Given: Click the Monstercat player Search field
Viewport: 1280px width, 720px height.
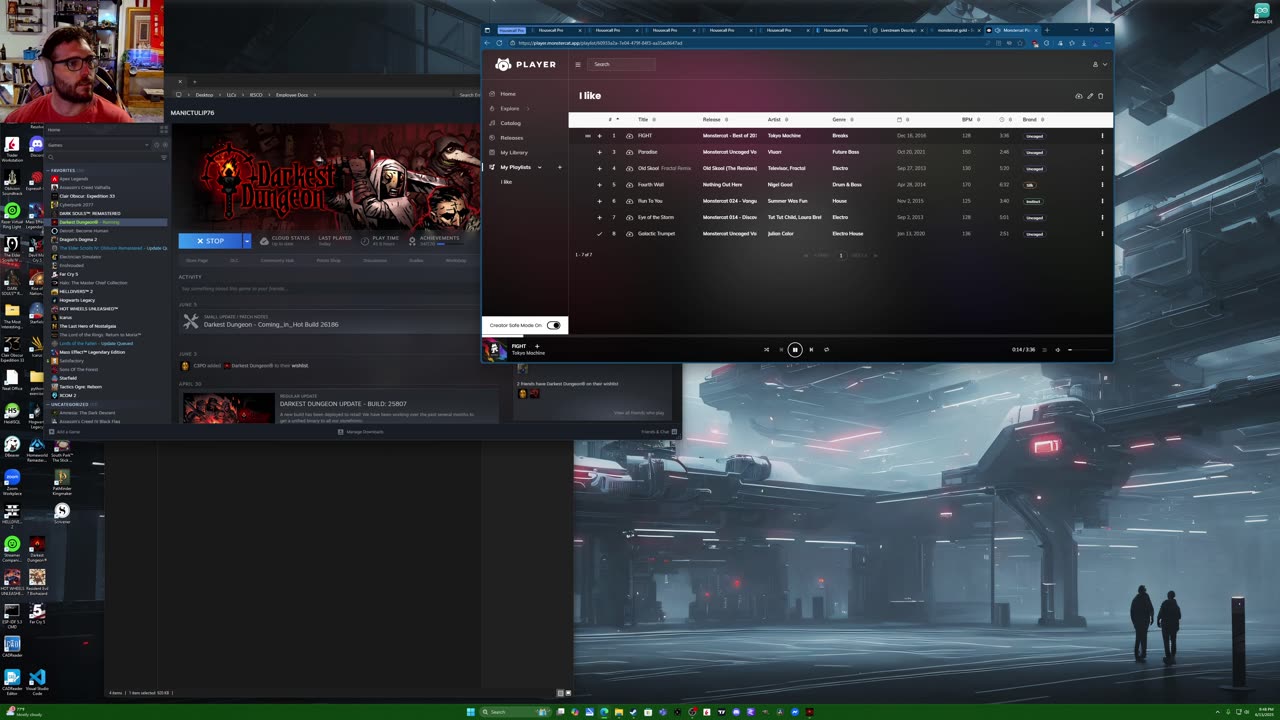Looking at the screenshot, I should point(622,64).
